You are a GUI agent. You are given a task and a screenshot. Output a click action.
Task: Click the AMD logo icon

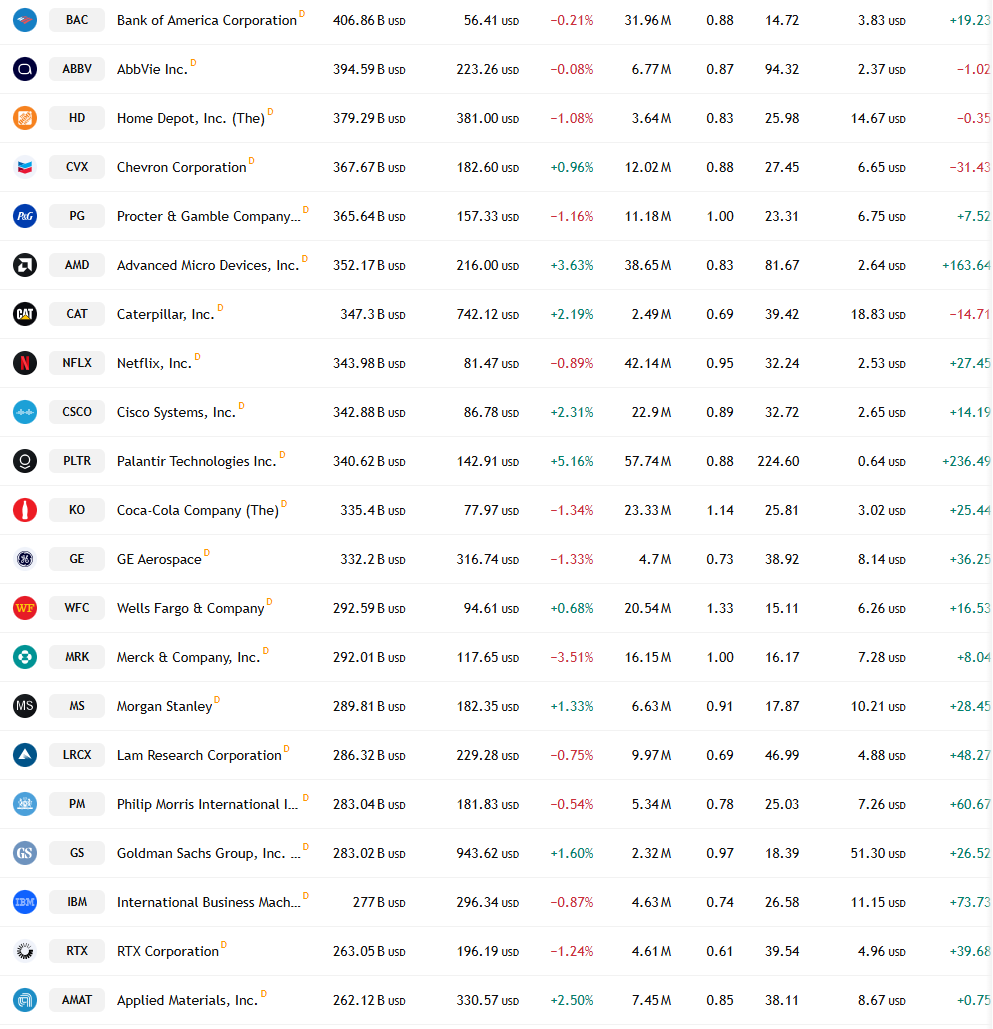25,265
